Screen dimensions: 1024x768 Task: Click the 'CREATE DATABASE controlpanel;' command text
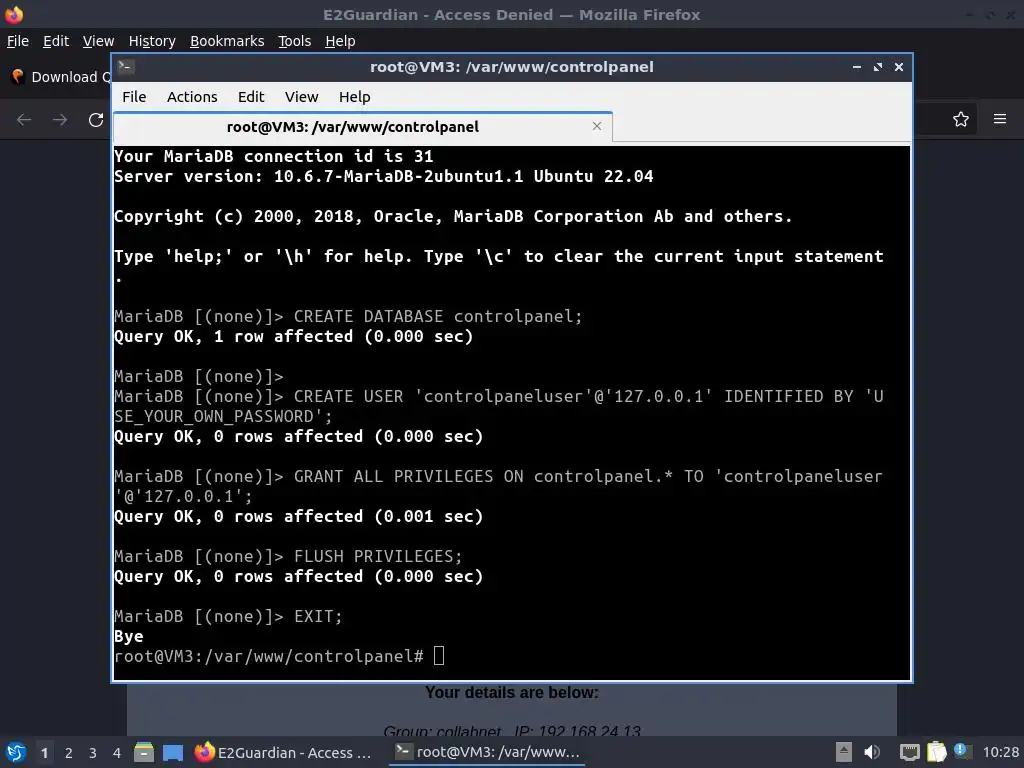coord(438,316)
